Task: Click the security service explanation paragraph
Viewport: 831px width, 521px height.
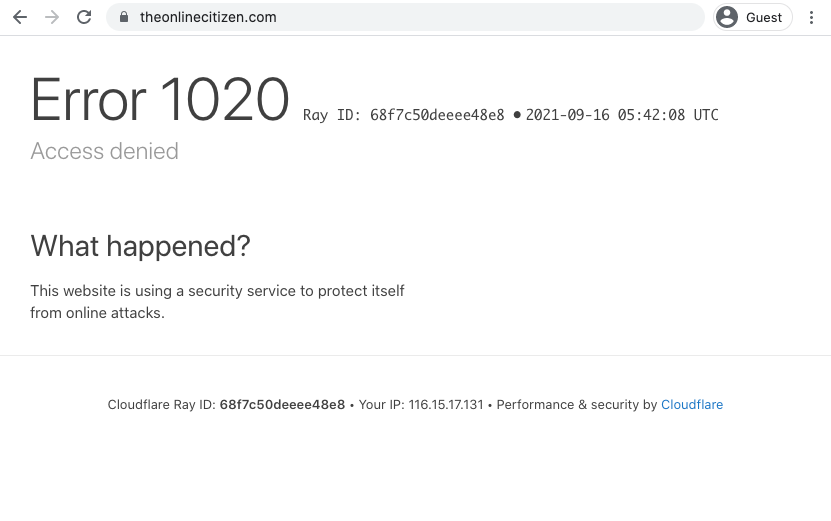Action: 217,301
